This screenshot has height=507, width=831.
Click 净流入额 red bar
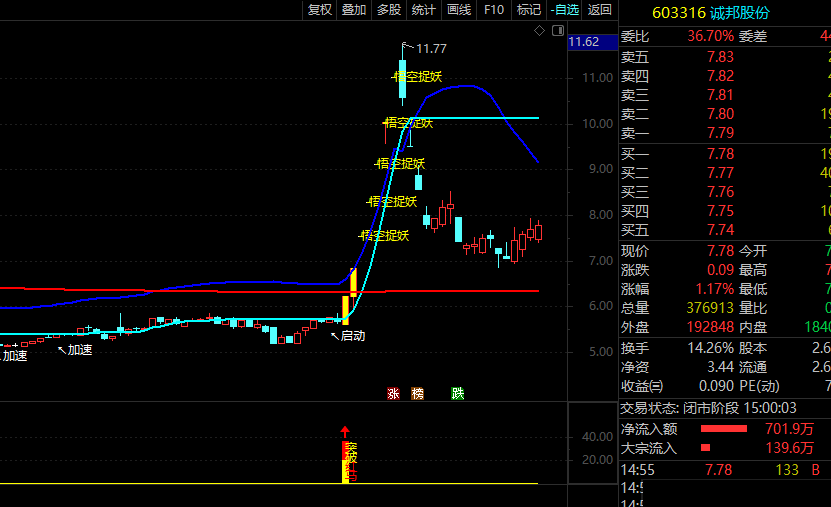pyautogui.click(x=723, y=429)
